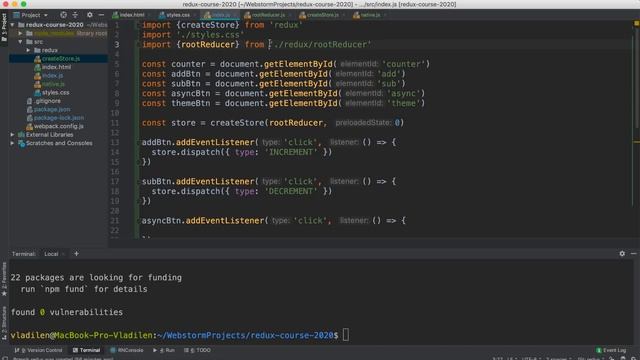Add a new terminal session with plus
Image resolution: width=640 pixels, height=360 pixels.
coord(76,254)
